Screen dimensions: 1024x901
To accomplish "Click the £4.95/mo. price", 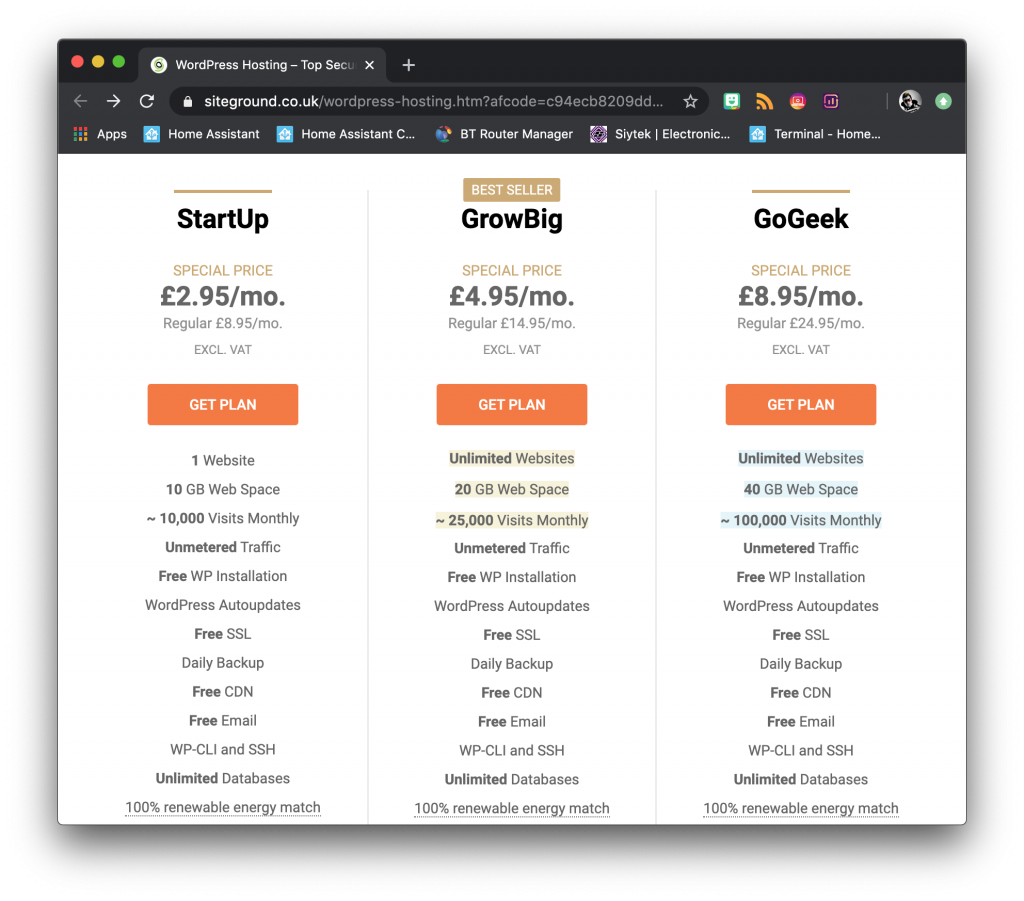I will click(512, 296).
